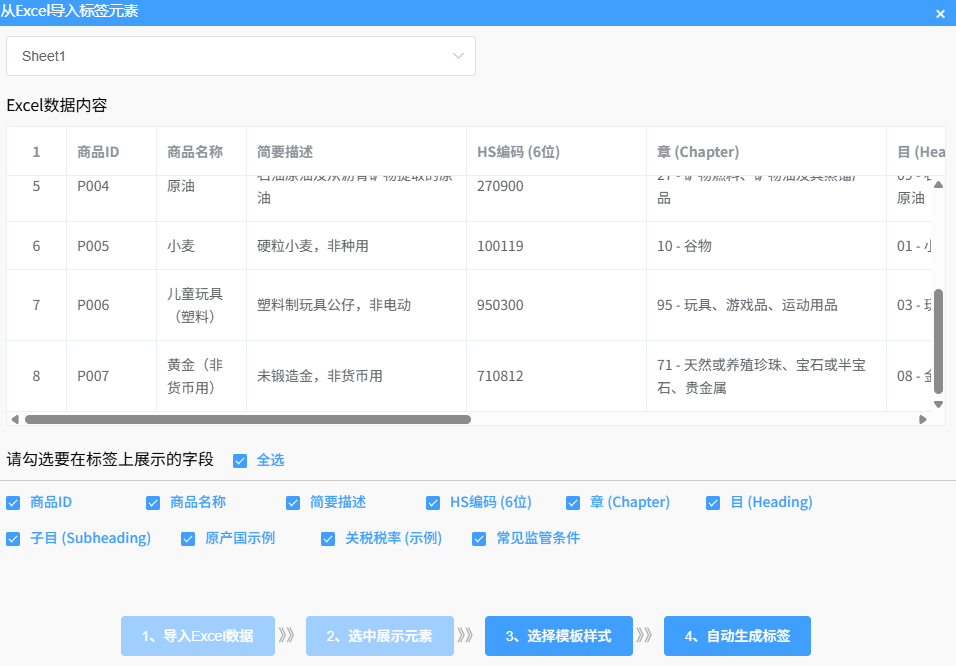Click the table scroll left arrow
The width and height of the screenshot is (956, 666).
[x=13, y=420]
